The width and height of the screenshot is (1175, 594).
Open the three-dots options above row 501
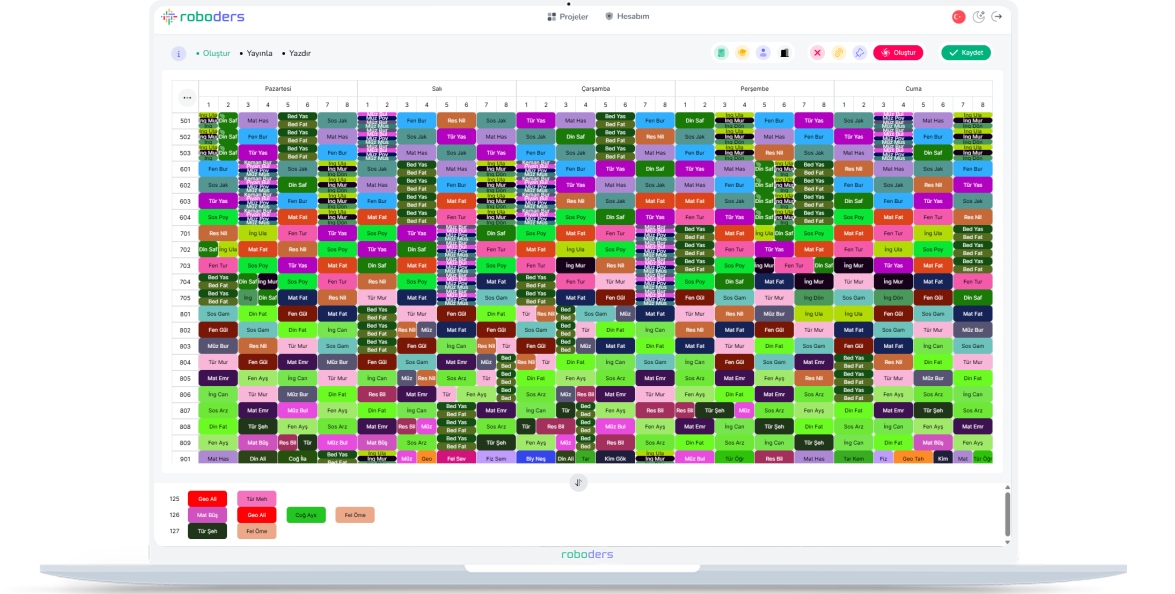(x=187, y=97)
